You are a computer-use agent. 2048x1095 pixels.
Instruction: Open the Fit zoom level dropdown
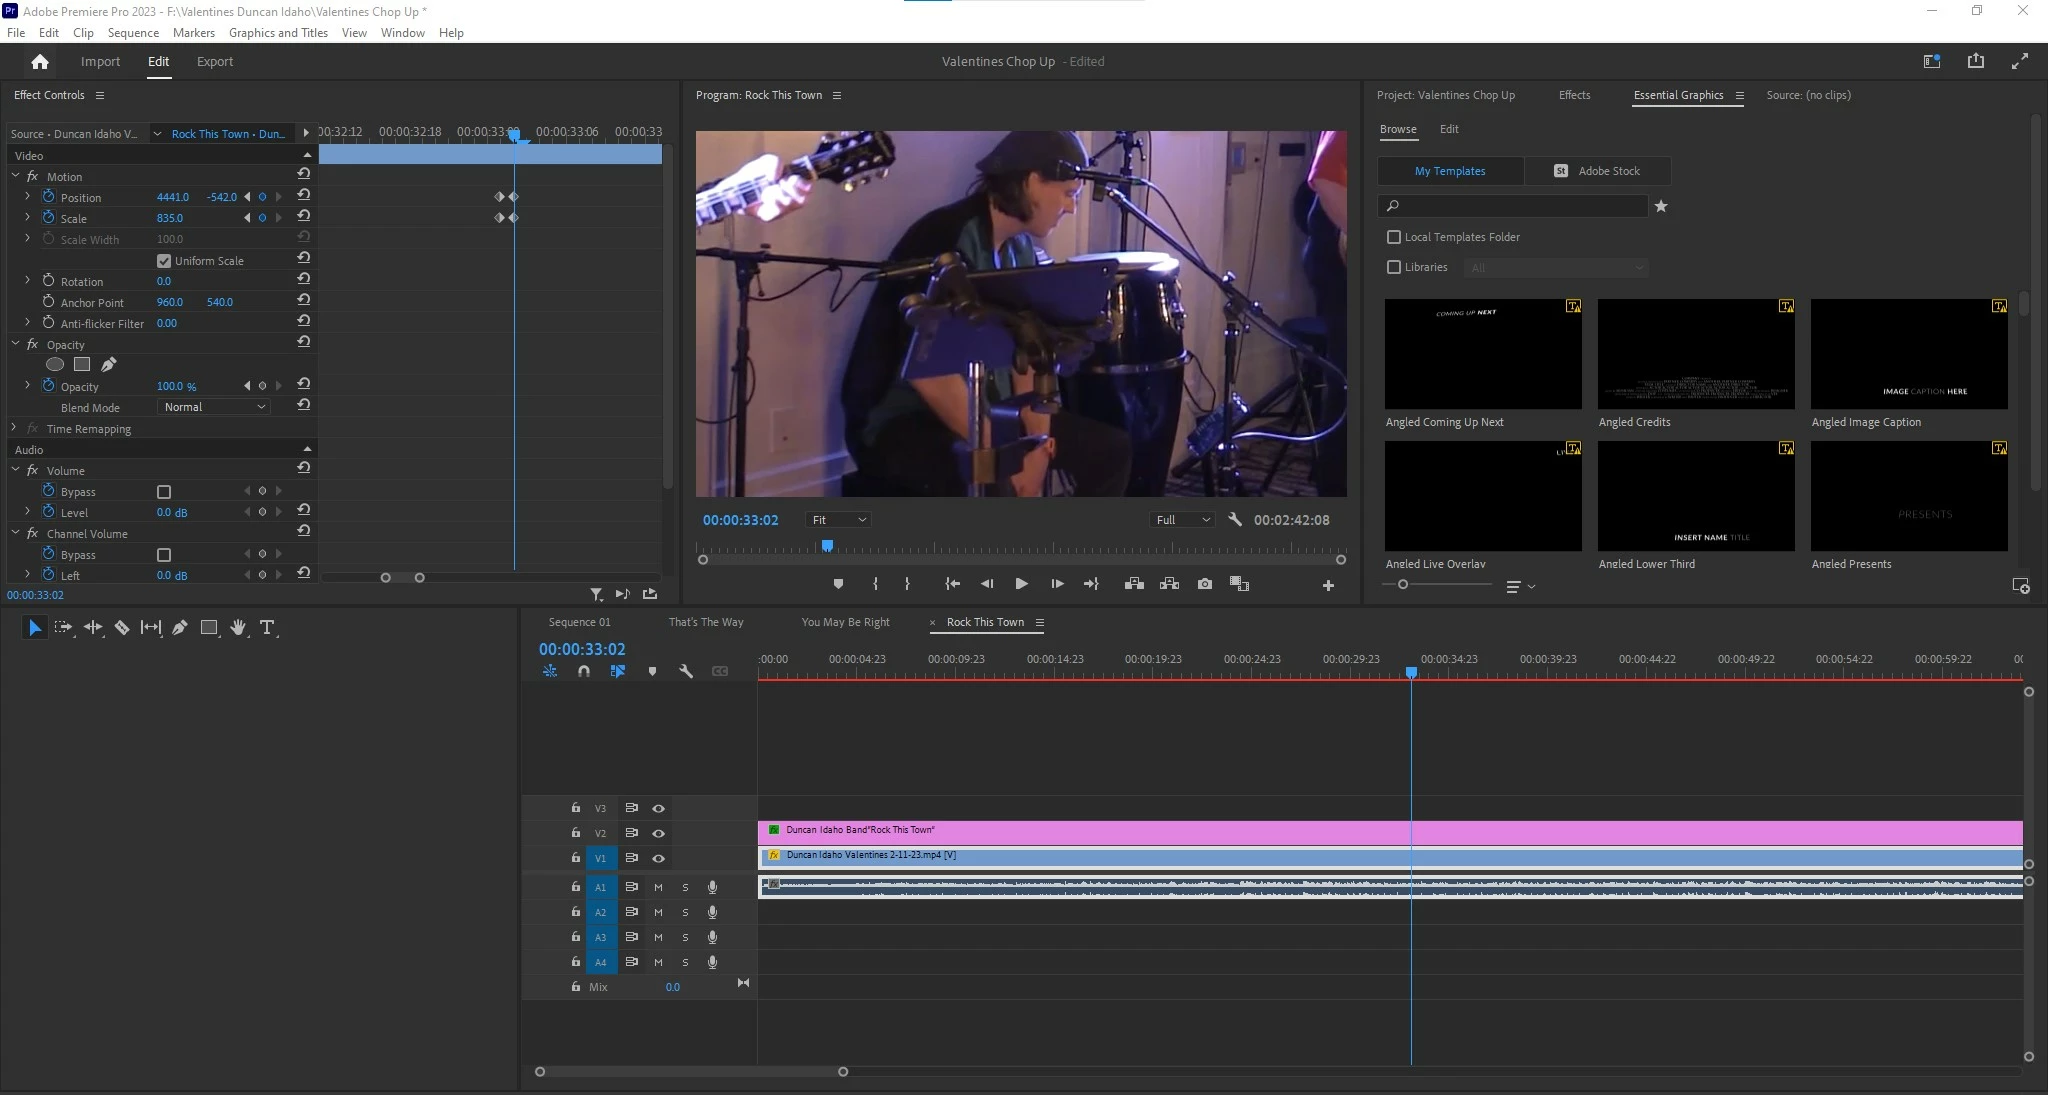pos(838,520)
